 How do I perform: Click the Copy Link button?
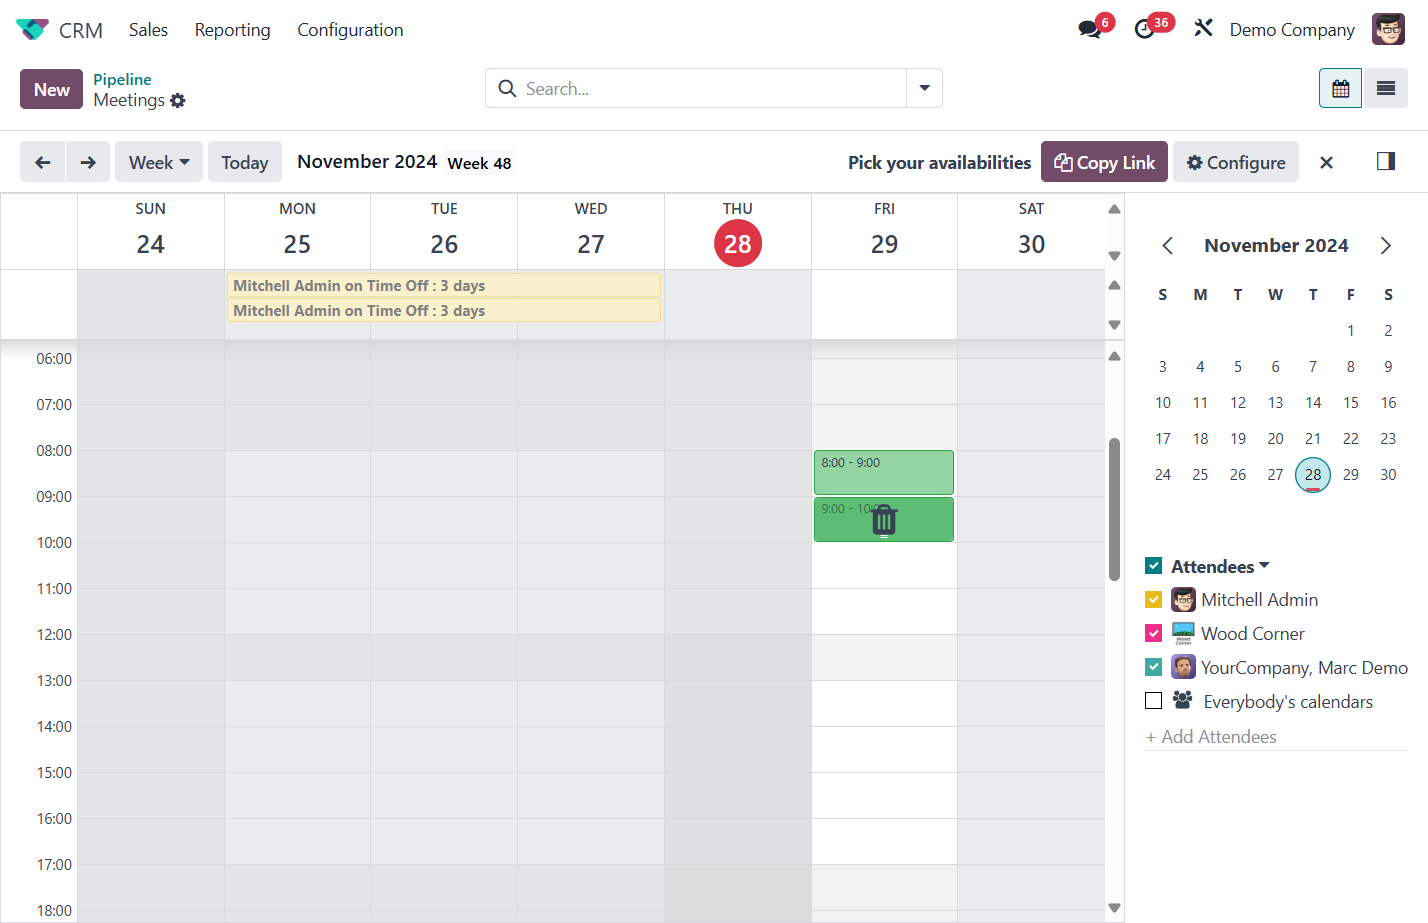(x=1104, y=162)
